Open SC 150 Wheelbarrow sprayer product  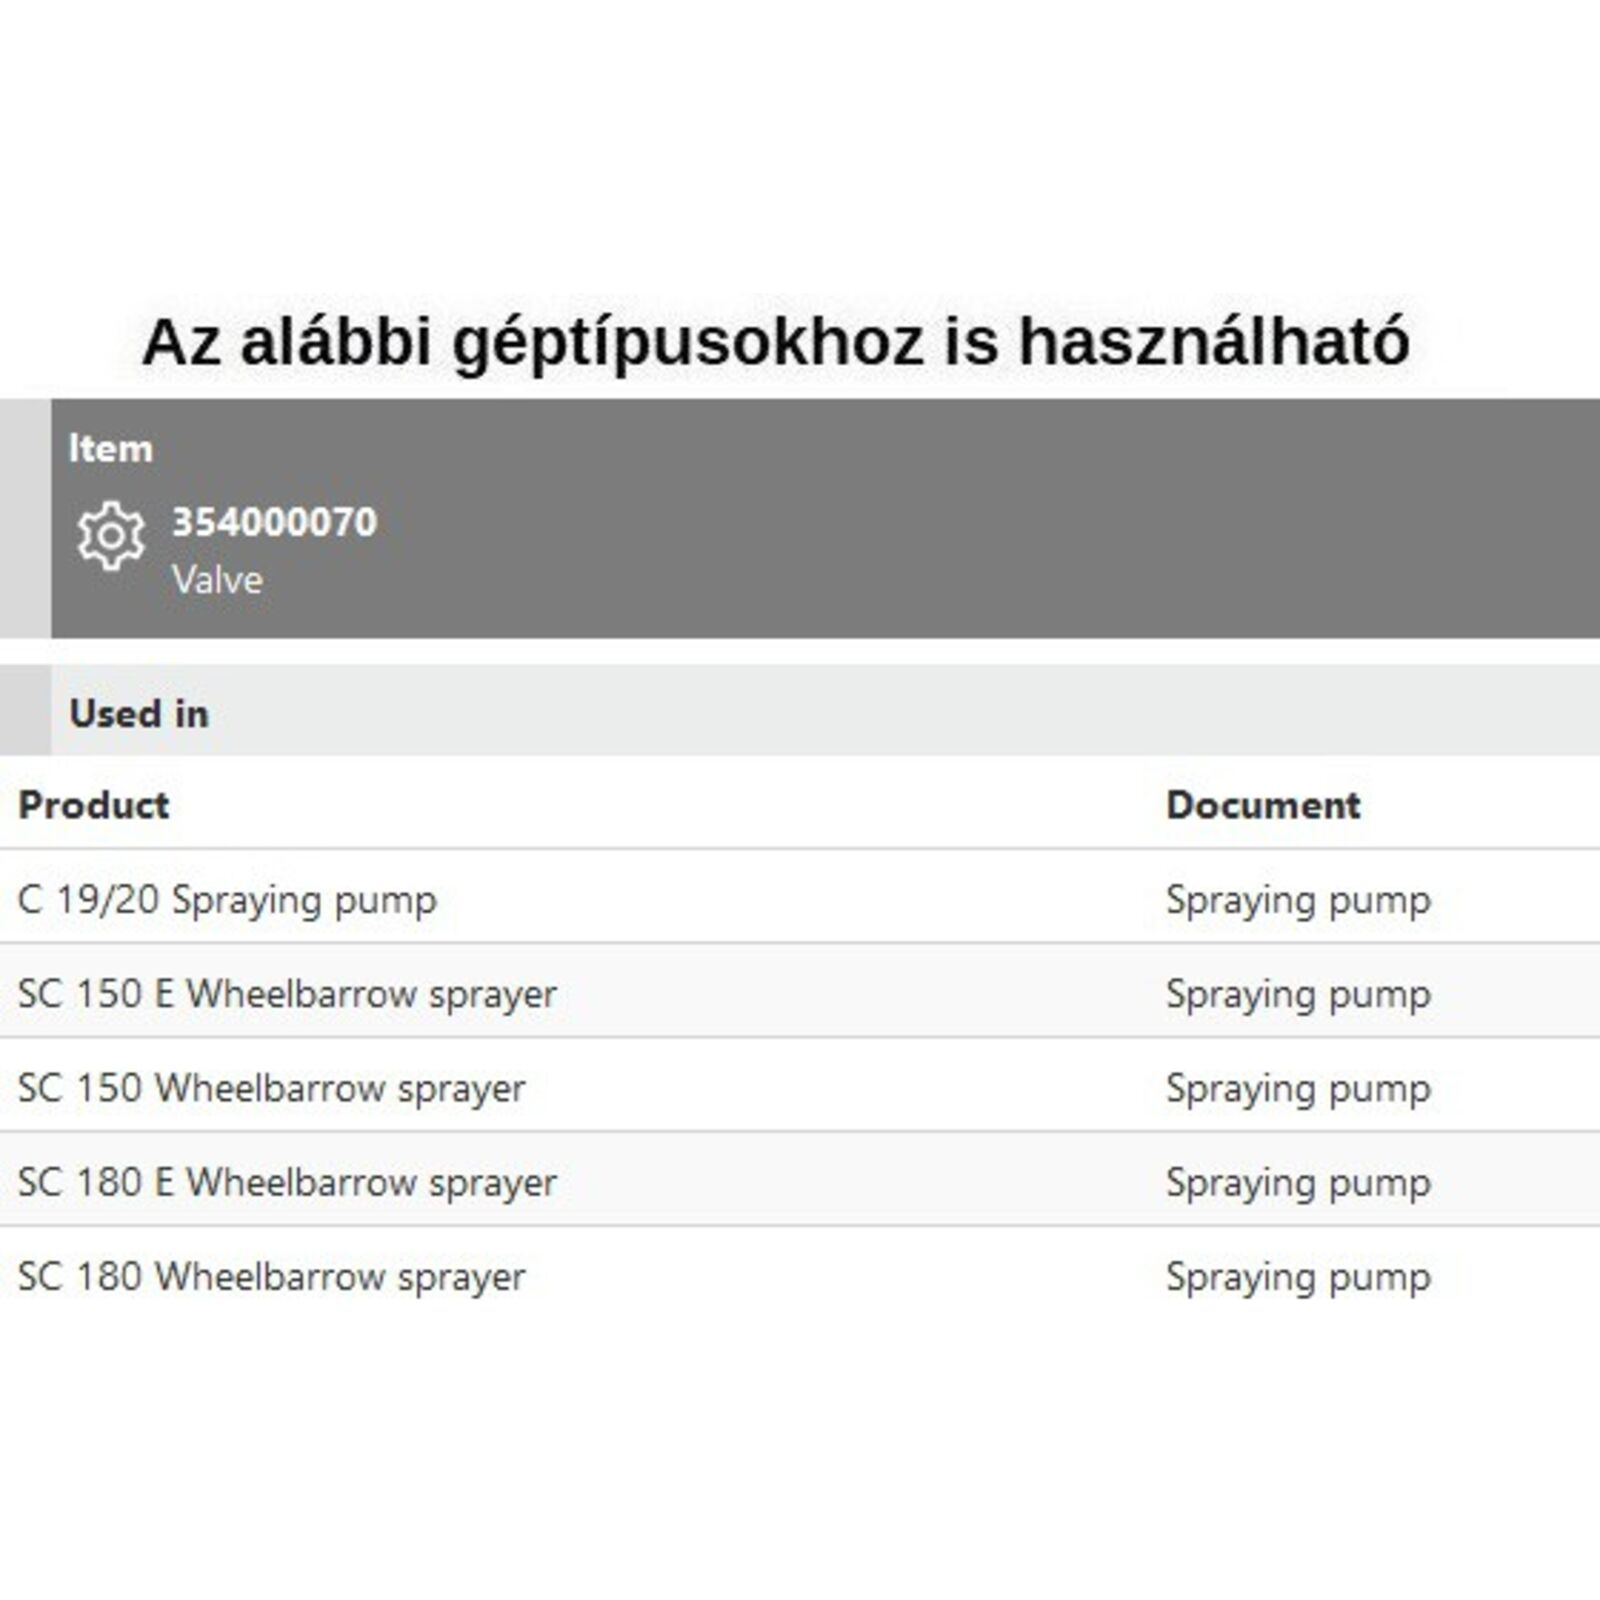[271, 1088]
